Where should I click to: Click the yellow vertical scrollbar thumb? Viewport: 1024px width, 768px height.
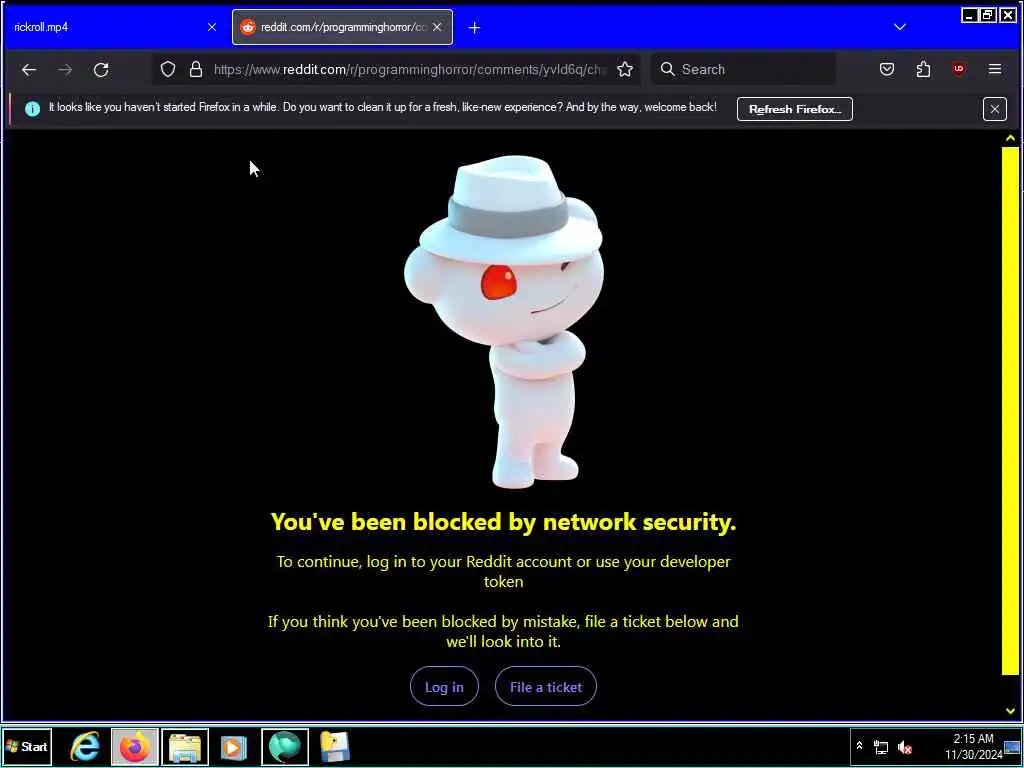point(1010,410)
